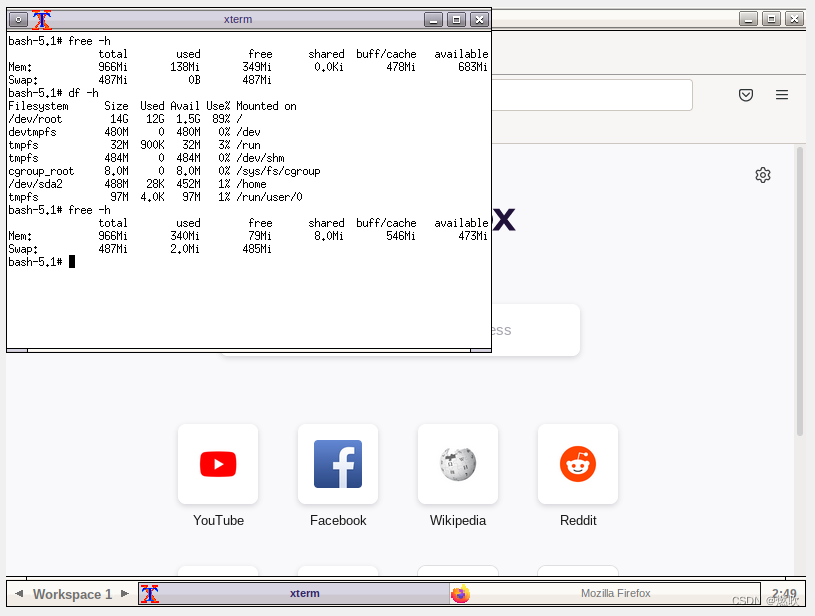Click the Firefox icon in the taskbar

tap(461, 594)
